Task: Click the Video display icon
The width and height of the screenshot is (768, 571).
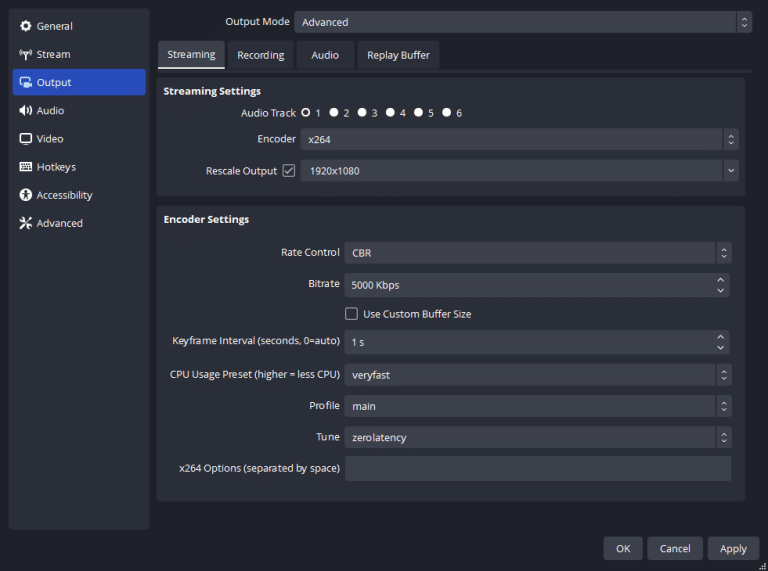Action: click(x=25, y=139)
